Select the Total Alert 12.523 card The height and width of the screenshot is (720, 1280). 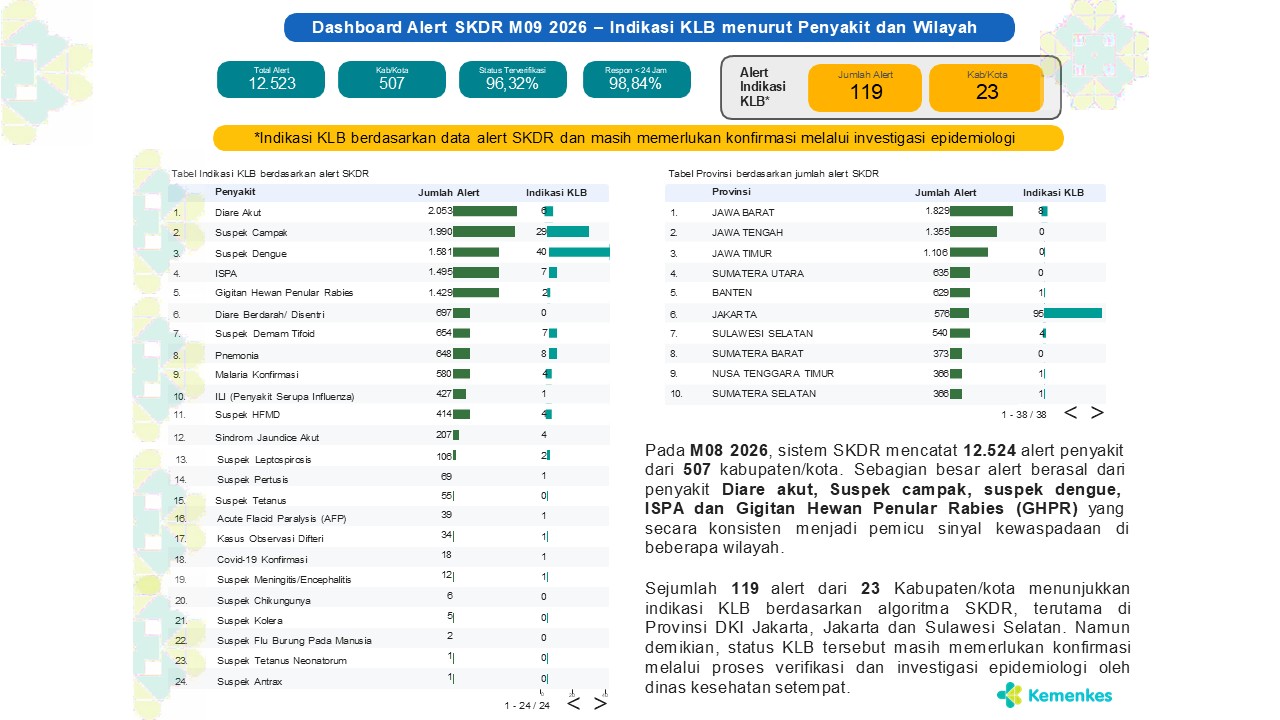click(x=271, y=79)
